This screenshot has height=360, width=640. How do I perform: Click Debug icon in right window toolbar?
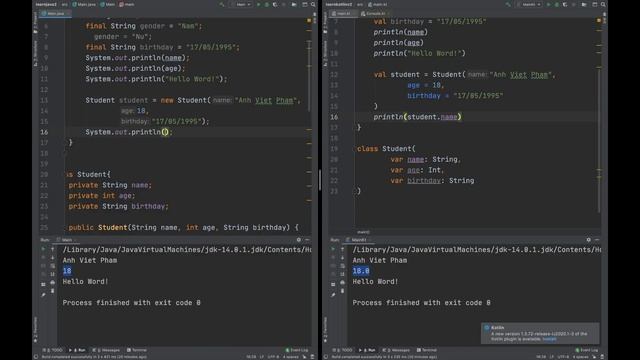(x=556, y=4)
